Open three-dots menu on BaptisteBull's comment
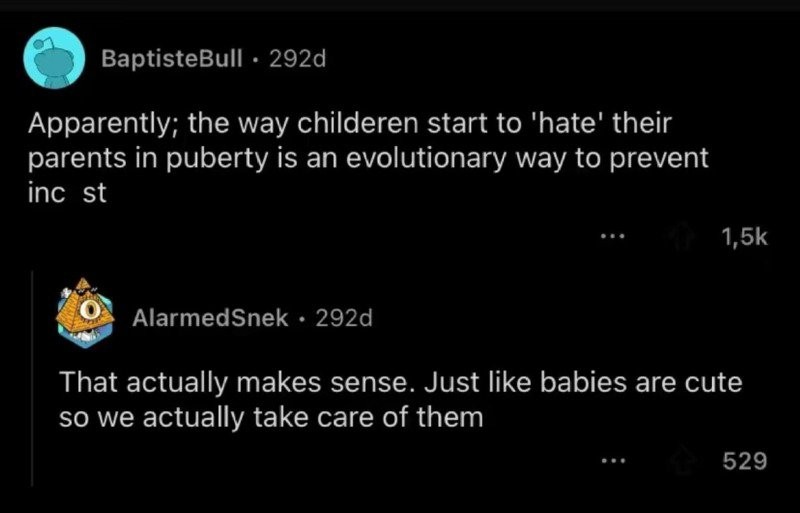This screenshot has height=513, width=800. (x=612, y=237)
